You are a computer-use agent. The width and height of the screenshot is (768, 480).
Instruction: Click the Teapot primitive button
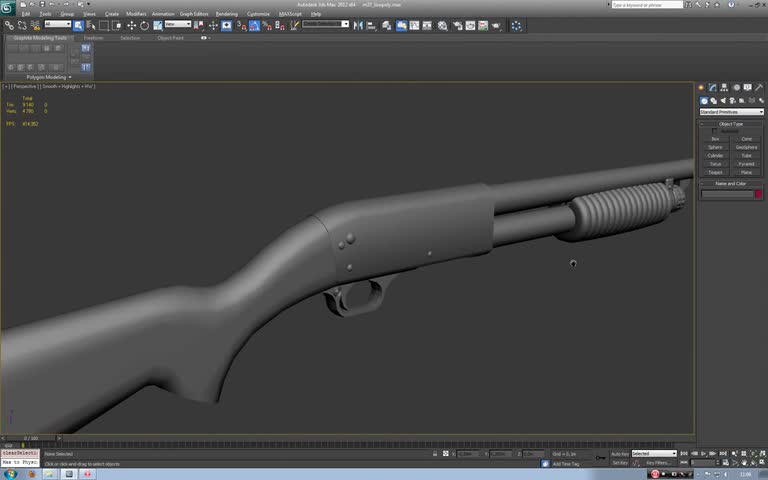coord(715,172)
